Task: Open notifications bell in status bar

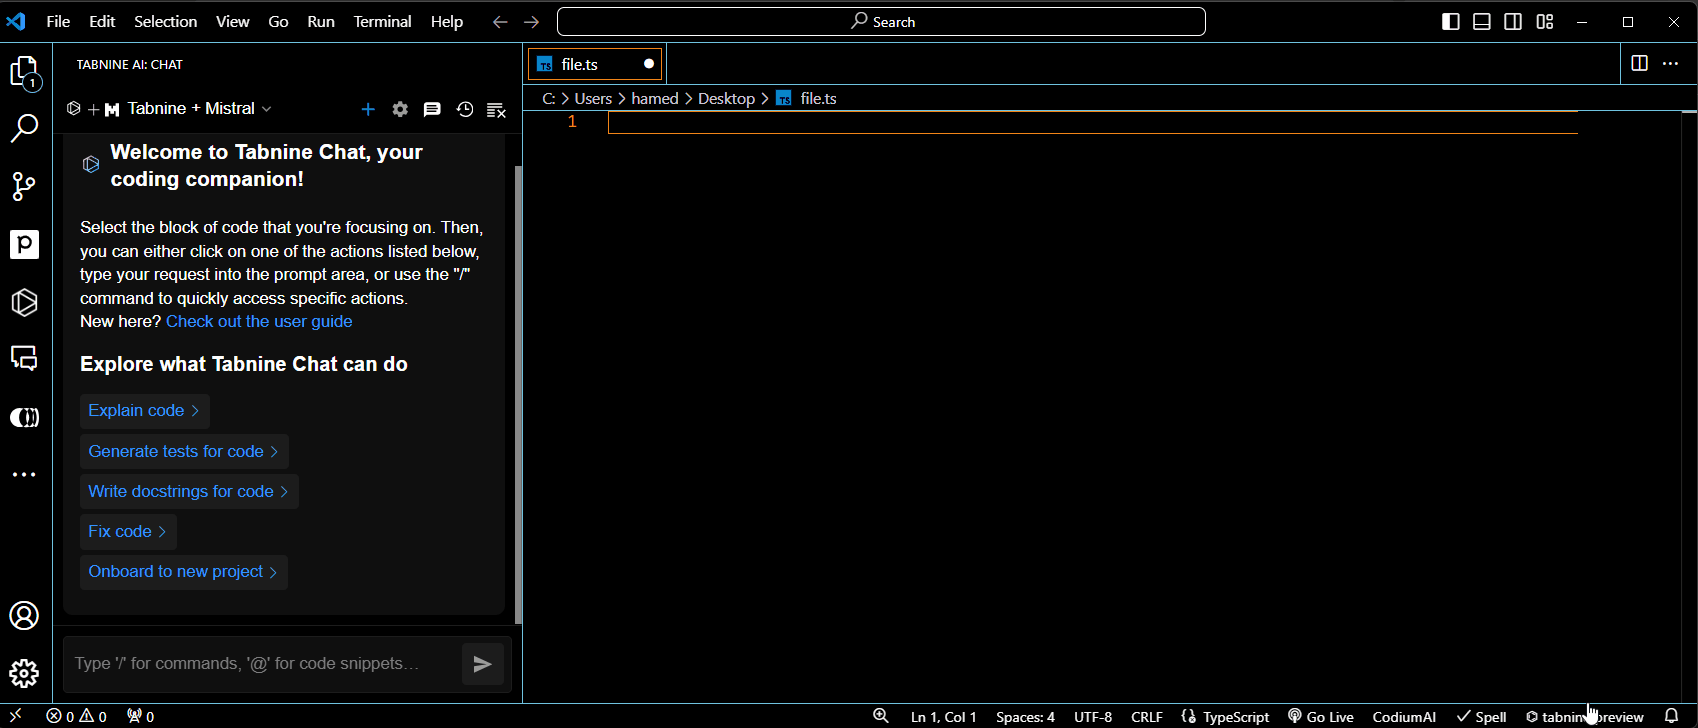Action: pyautogui.click(x=1671, y=716)
